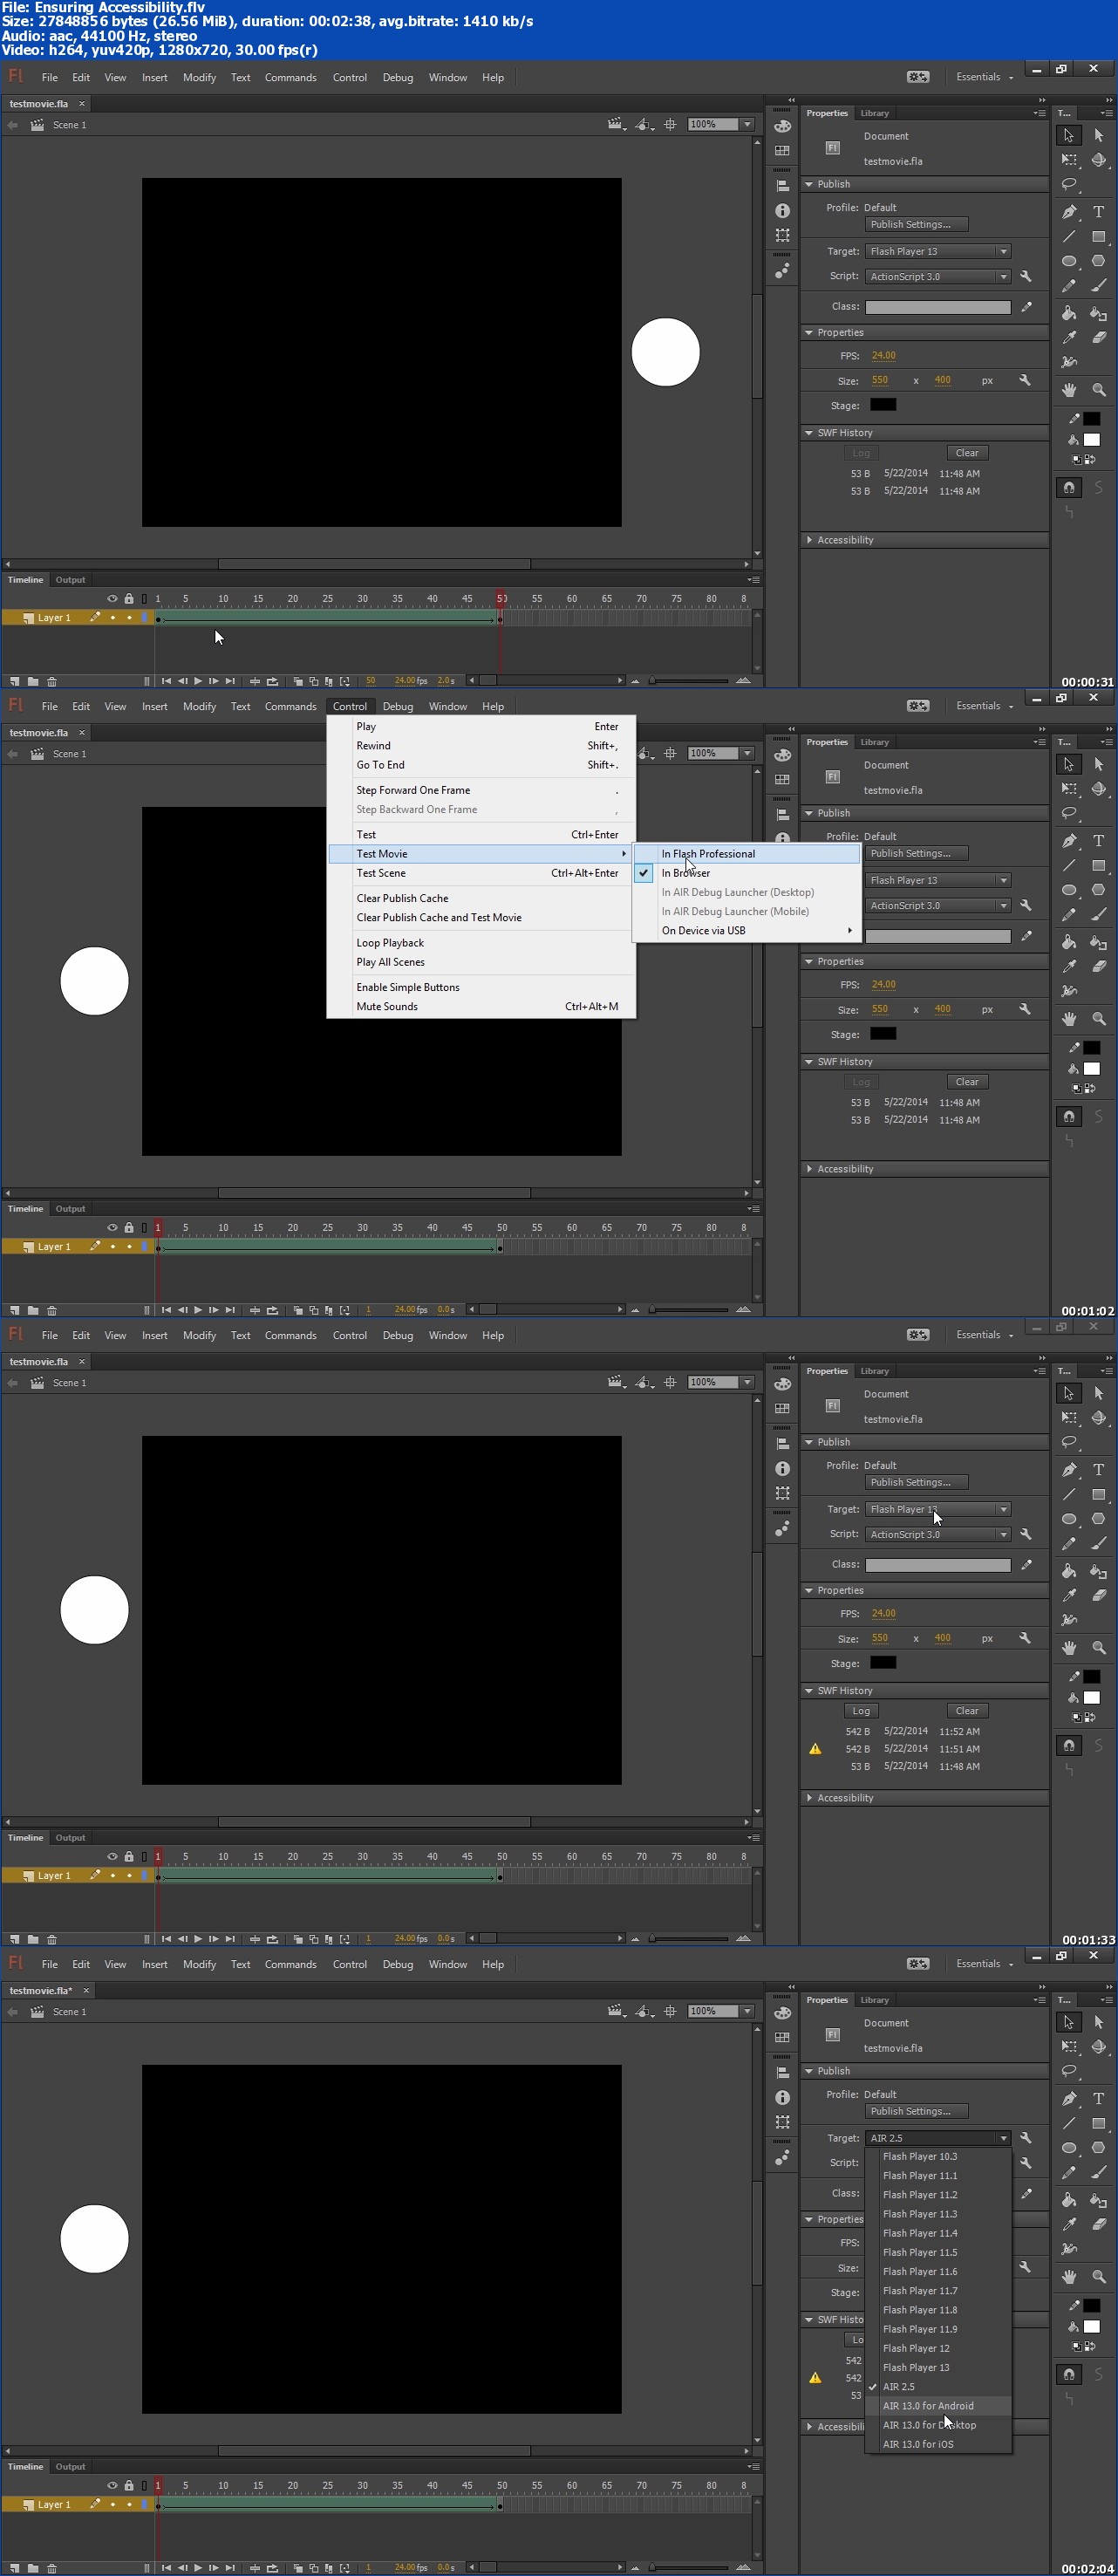Toggle Enable Simple Buttons in Control menu
This screenshot has width=1118, height=2576.
coord(482,987)
